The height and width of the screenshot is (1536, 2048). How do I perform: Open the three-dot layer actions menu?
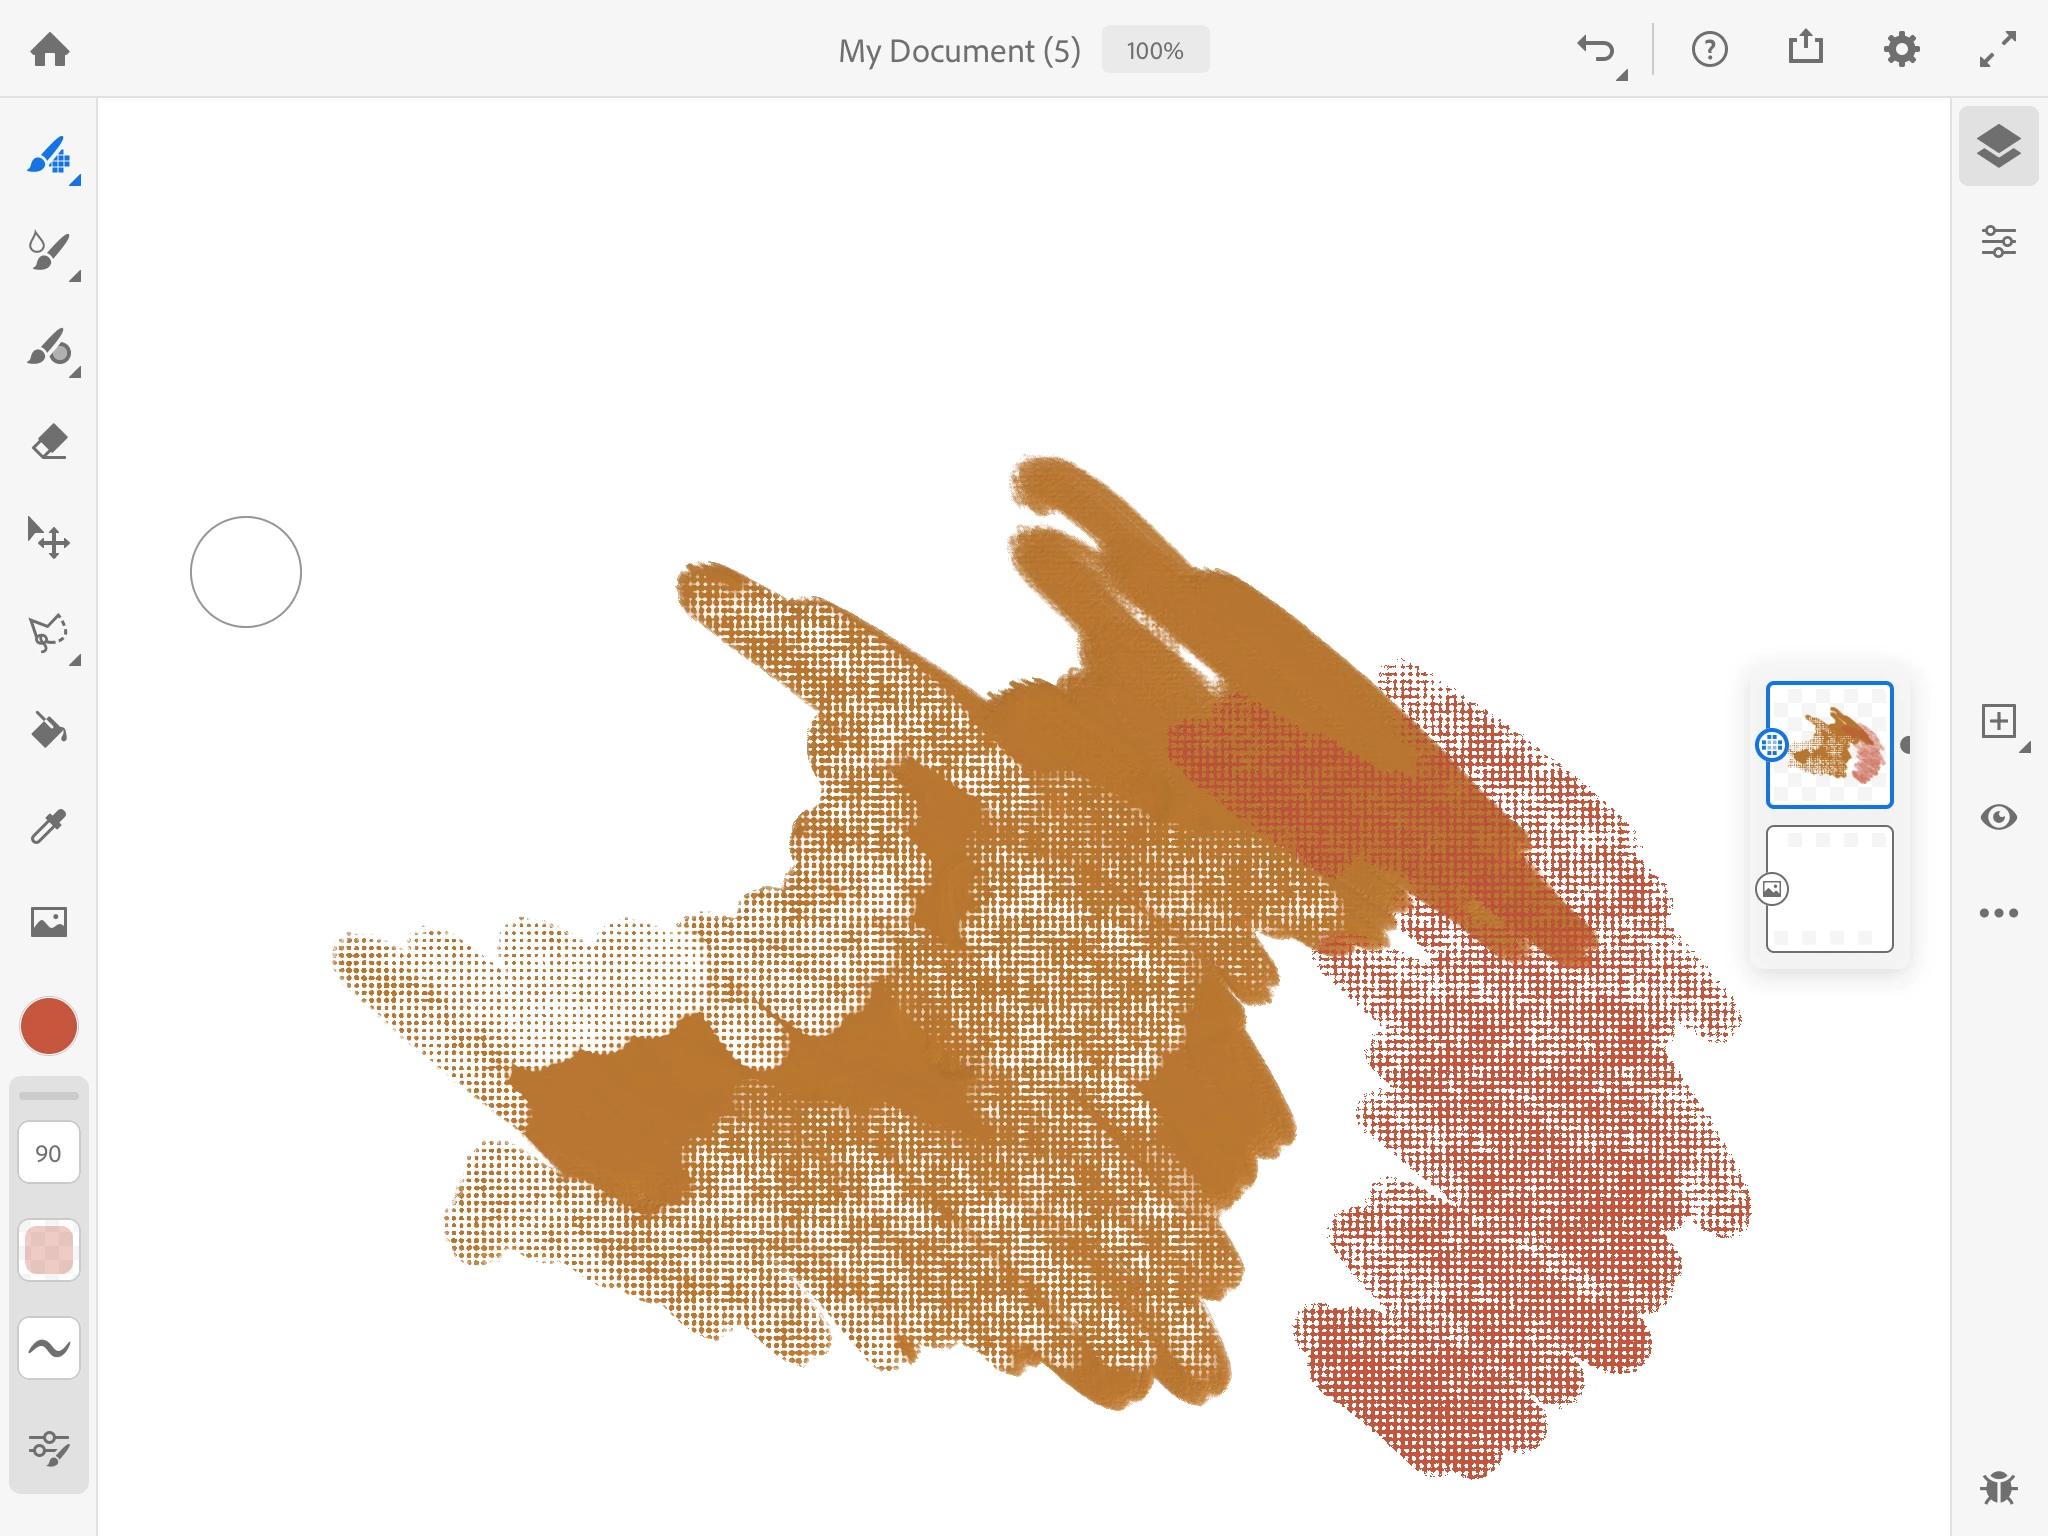[1998, 913]
